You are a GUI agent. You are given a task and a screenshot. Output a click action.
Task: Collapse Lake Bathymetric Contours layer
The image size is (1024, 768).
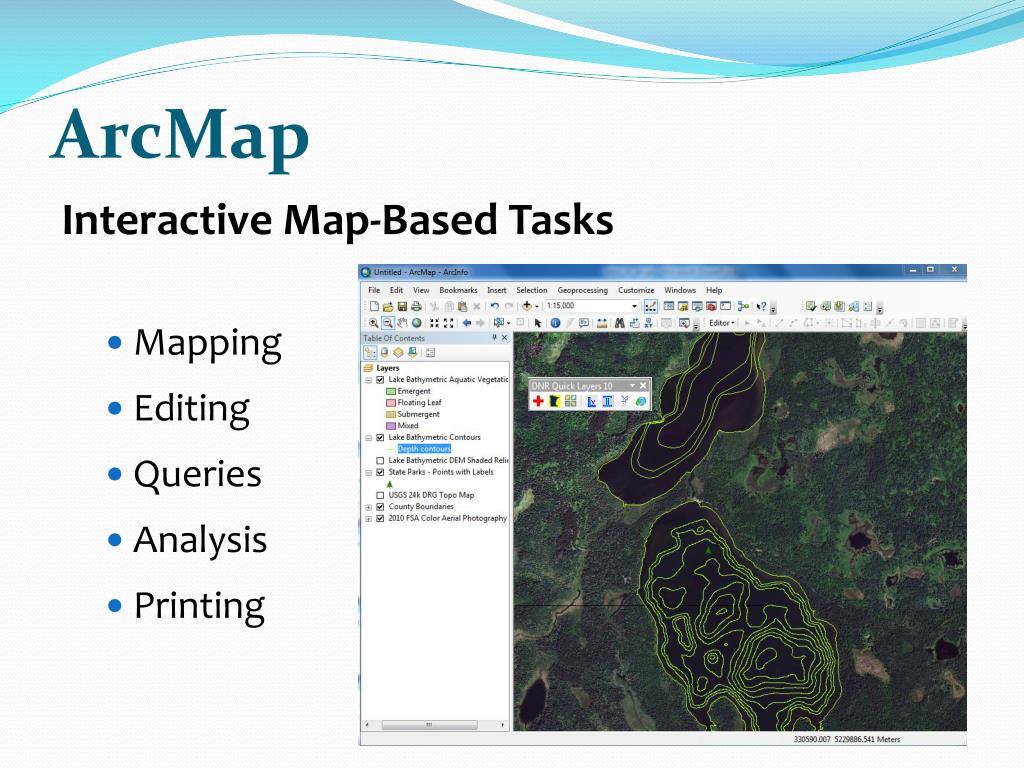tap(368, 438)
